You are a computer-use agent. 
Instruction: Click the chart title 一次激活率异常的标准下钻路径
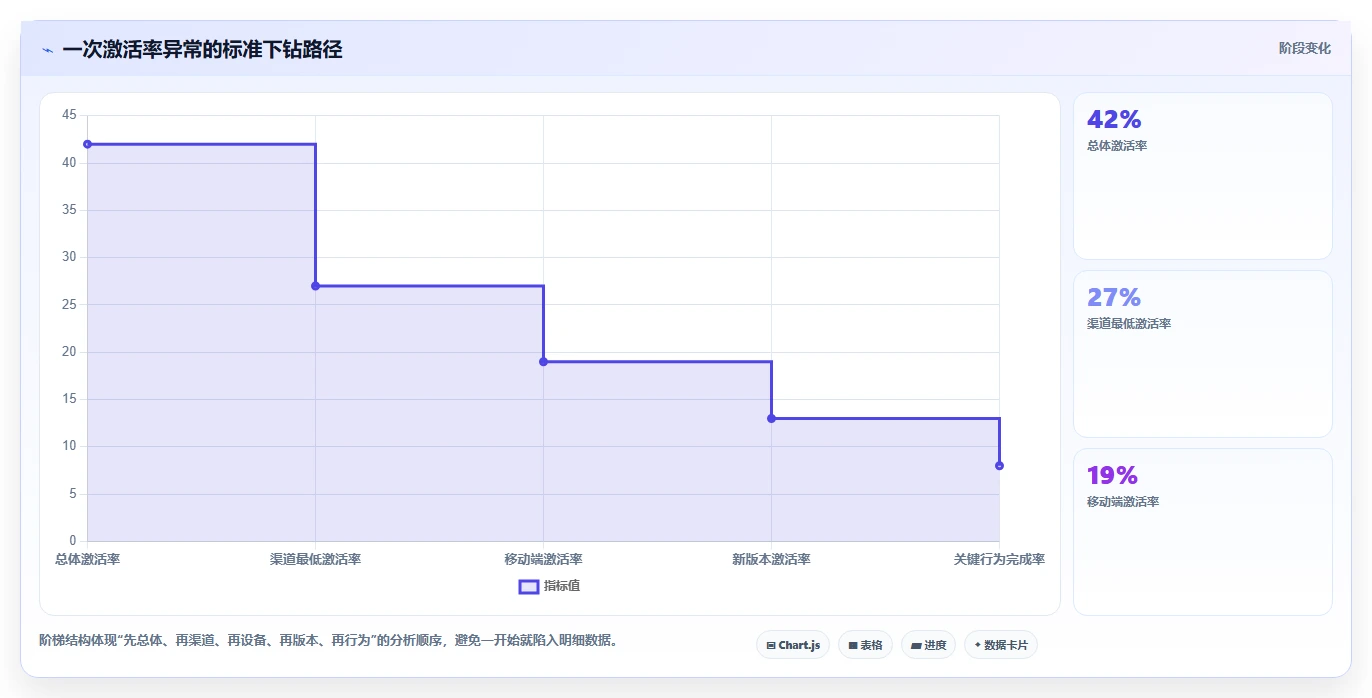coord(202,49)
